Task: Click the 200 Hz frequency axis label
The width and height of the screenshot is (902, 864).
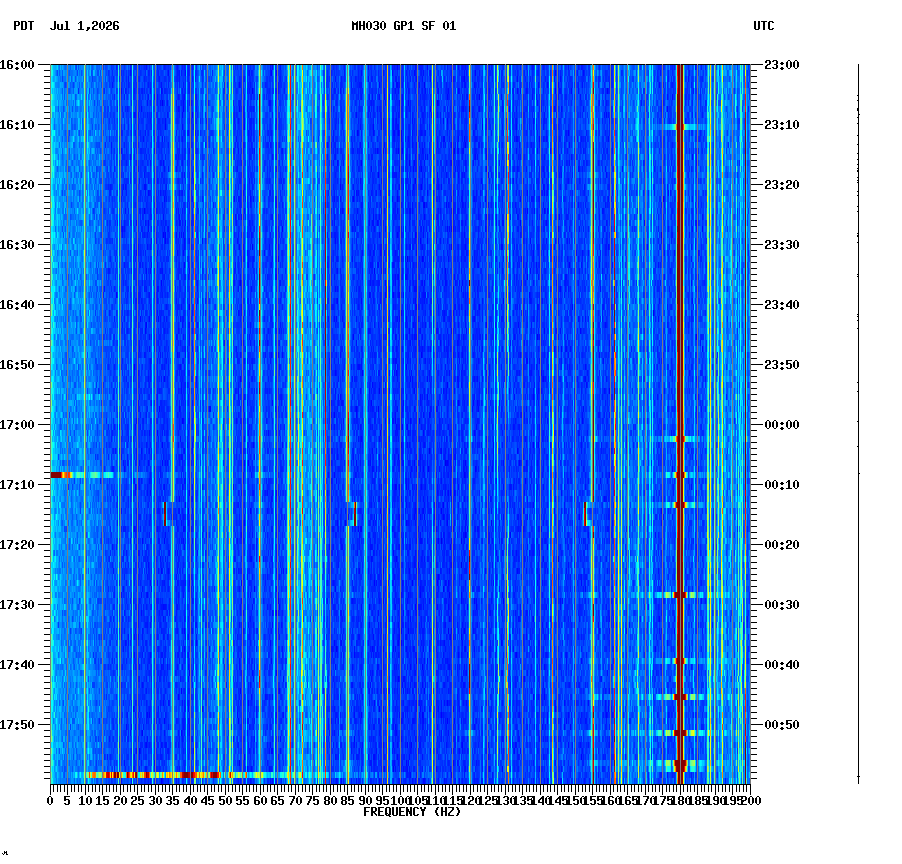Action: pos(751,801)
